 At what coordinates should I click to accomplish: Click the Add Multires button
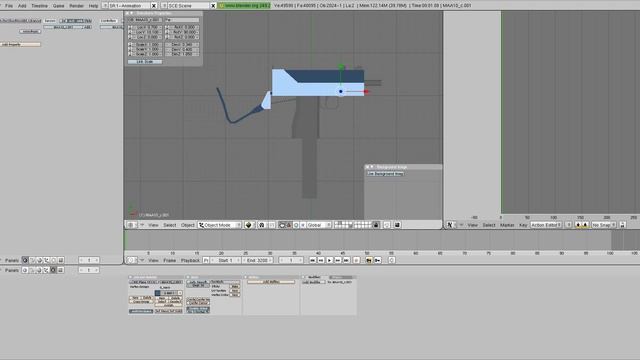click(271, 282)
